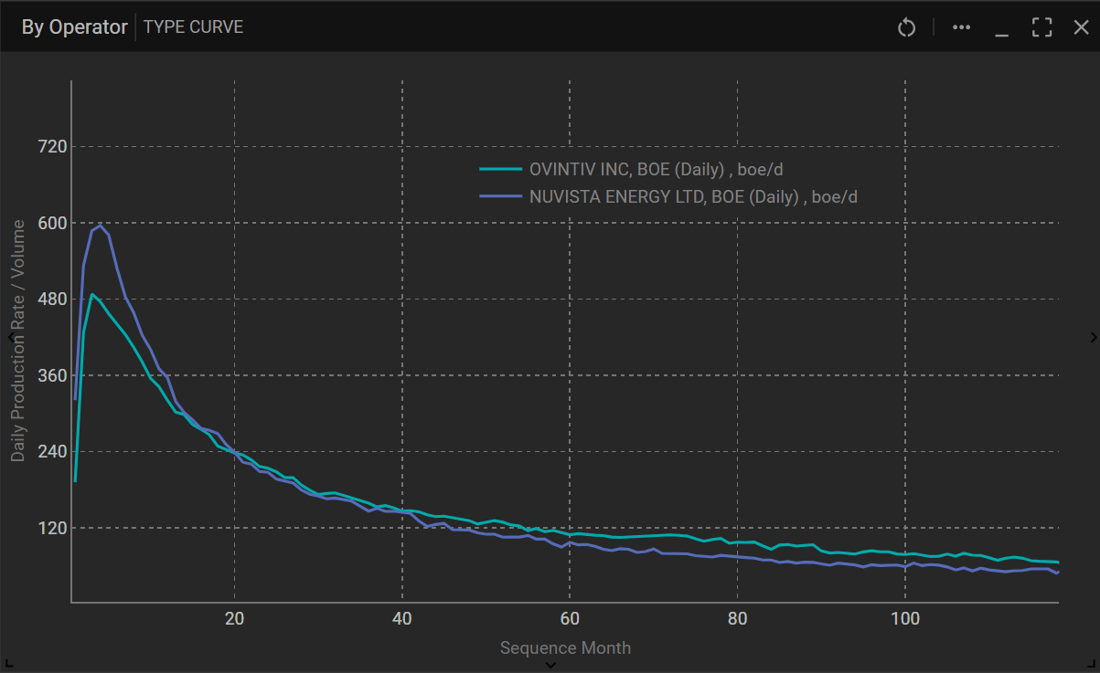The width and height of the screenshot is (1100, 673).
Task: Click the purple NUVISTA legend line swatch
Action: [x=500, y=197]
